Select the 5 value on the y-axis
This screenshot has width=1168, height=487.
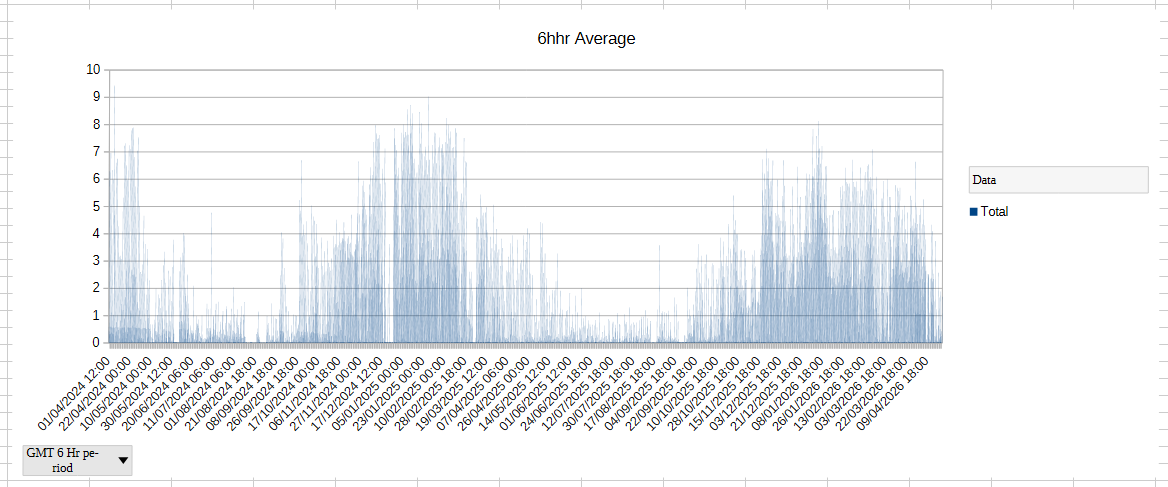(x=97, y=206)
